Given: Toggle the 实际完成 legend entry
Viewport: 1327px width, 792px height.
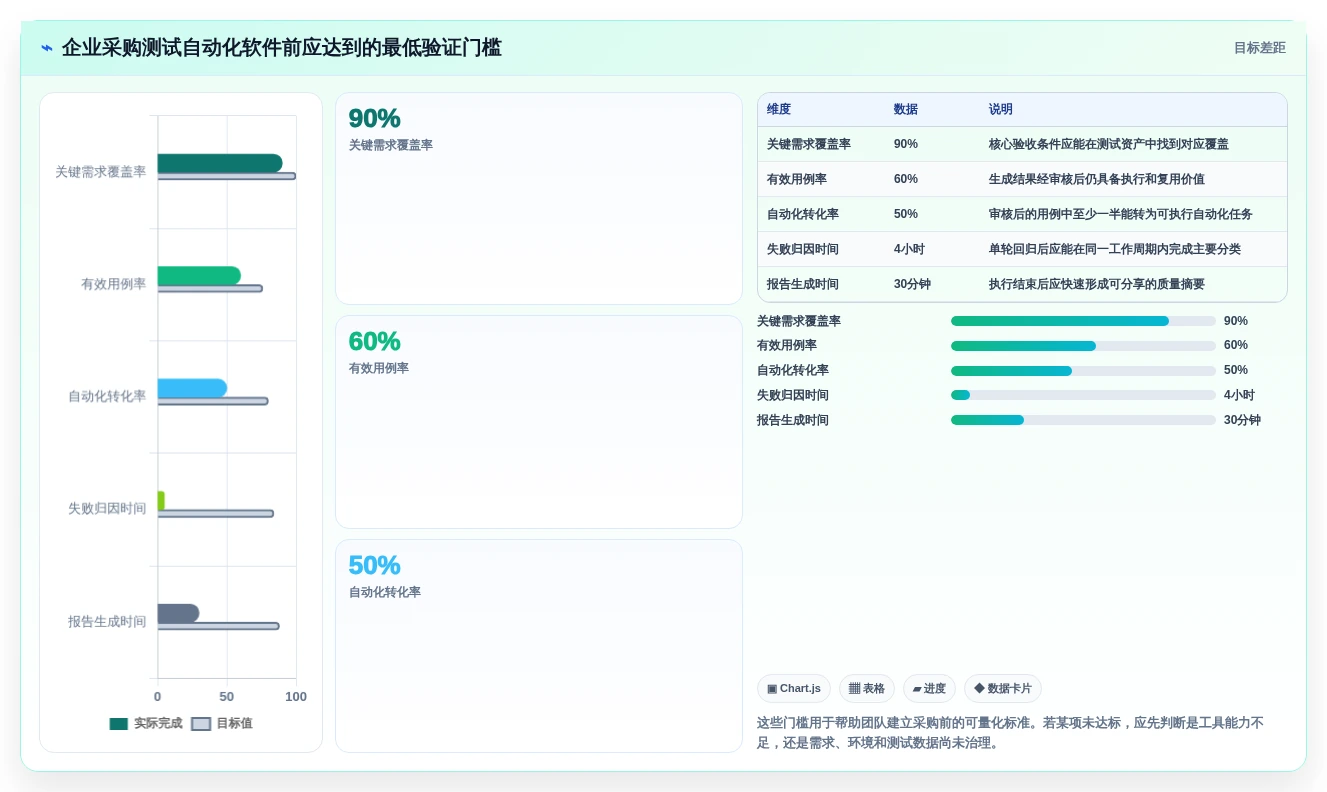Looking at the screenshot, I should coord(146,723).
